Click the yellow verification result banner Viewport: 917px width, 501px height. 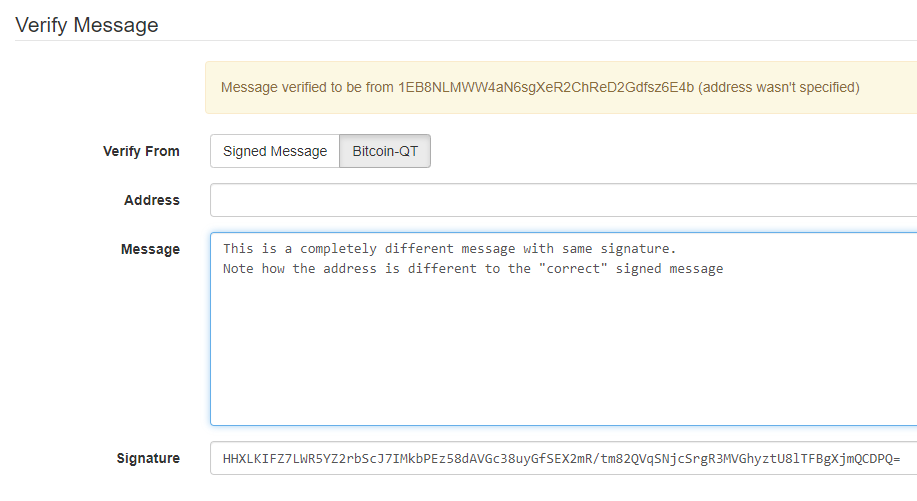[561, 88]
